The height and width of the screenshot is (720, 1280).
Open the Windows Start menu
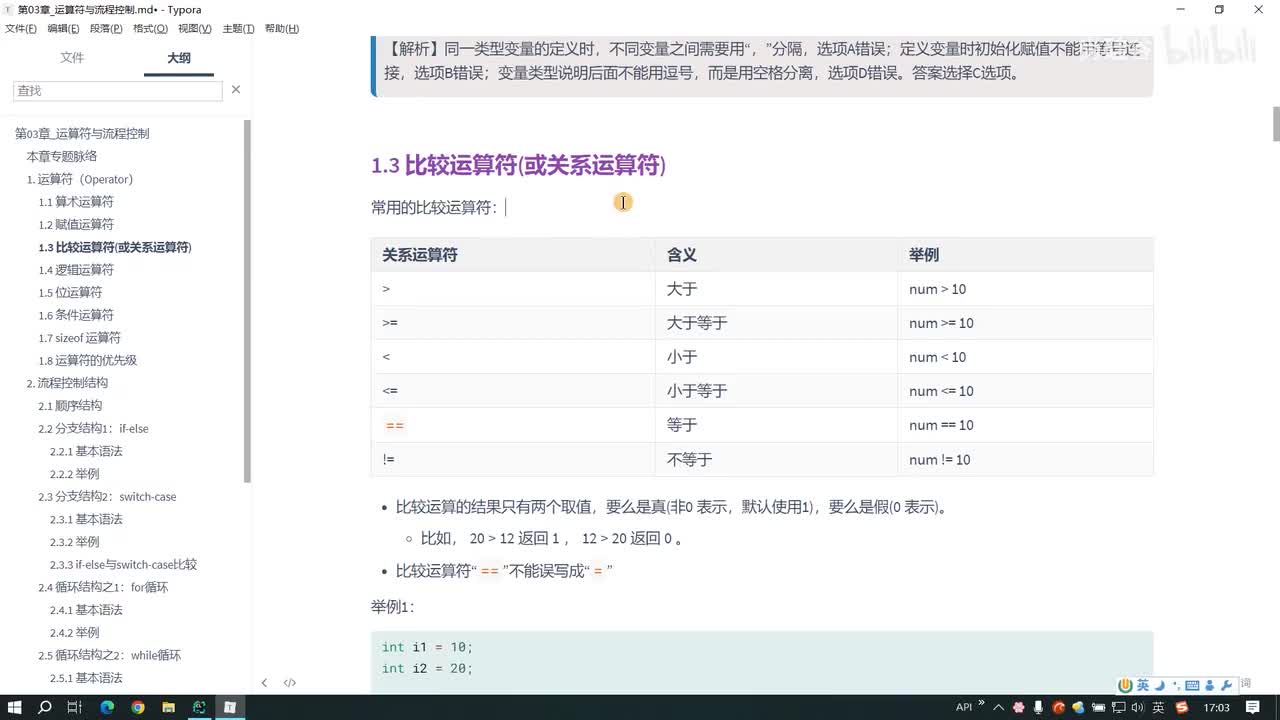tap(14, 707)
